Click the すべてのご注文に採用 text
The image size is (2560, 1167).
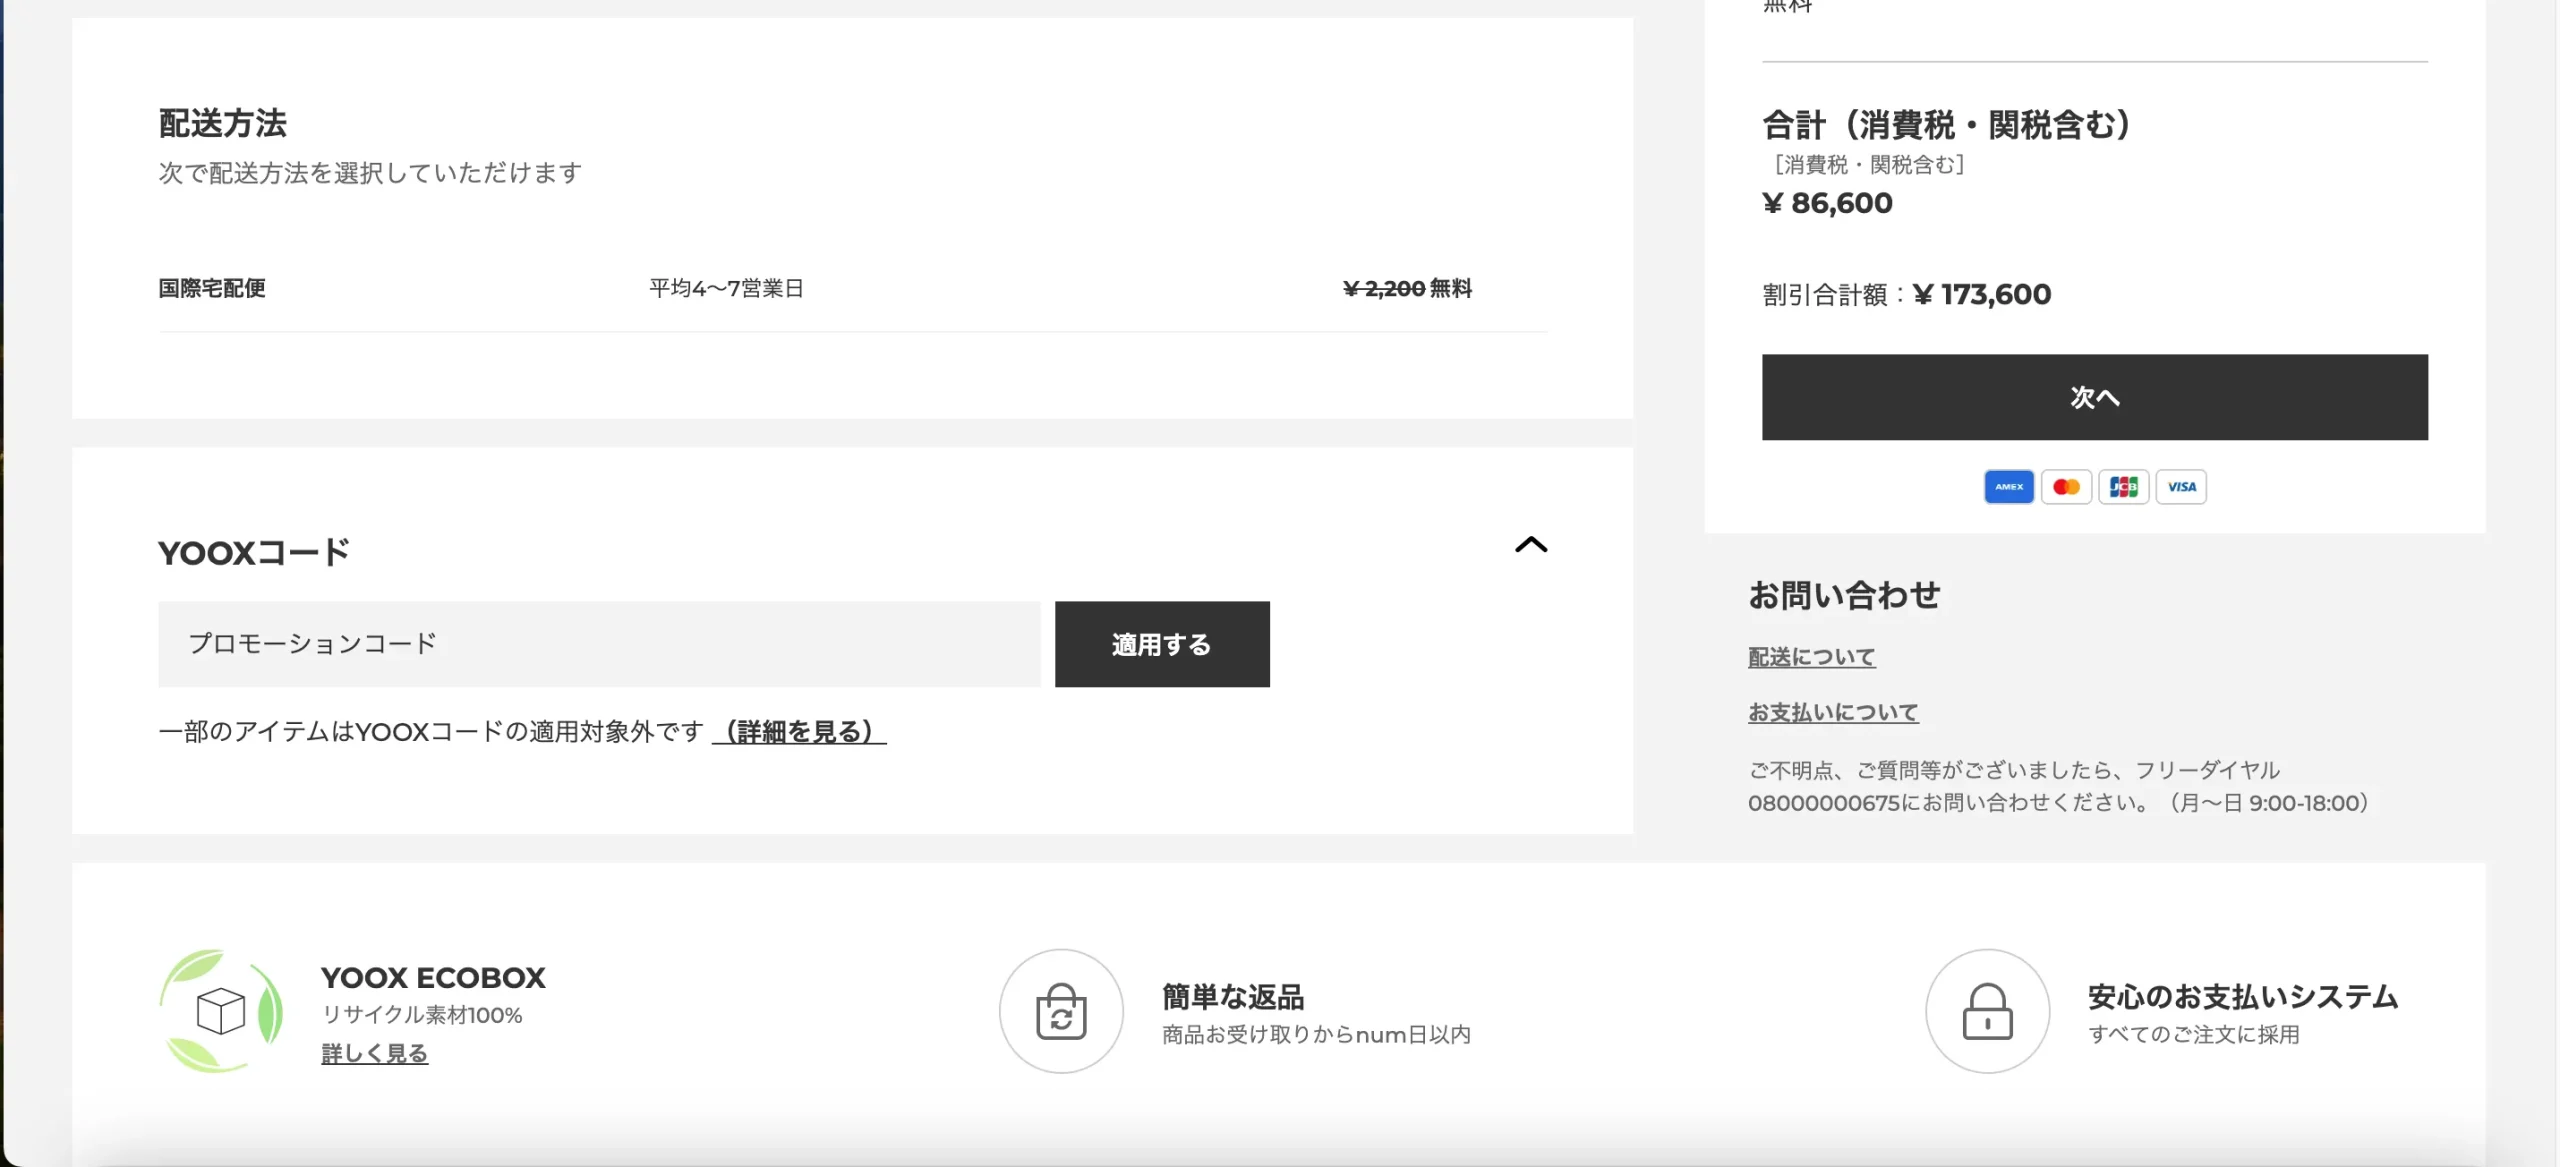click(x=2194, y=1035)
